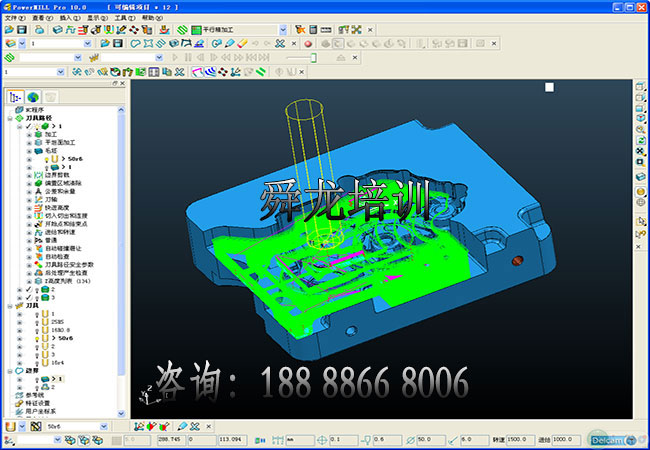Screen dimensions: 650x450
Task: Click the measure ruler icon in main toolbar
Action: click(x=326, y=30)
